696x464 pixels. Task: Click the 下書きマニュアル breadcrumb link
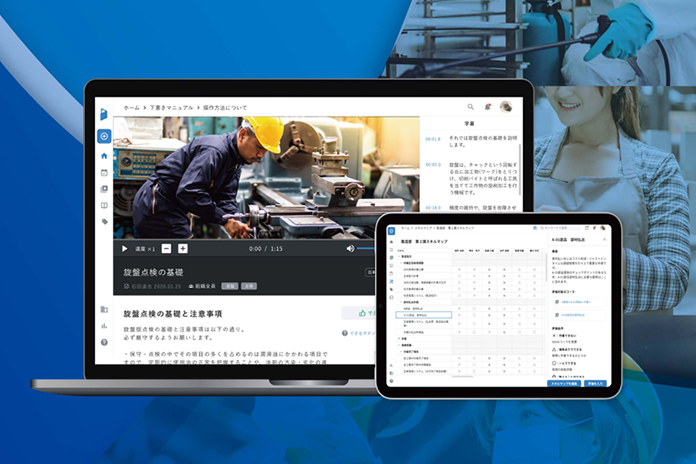(169, 106)
